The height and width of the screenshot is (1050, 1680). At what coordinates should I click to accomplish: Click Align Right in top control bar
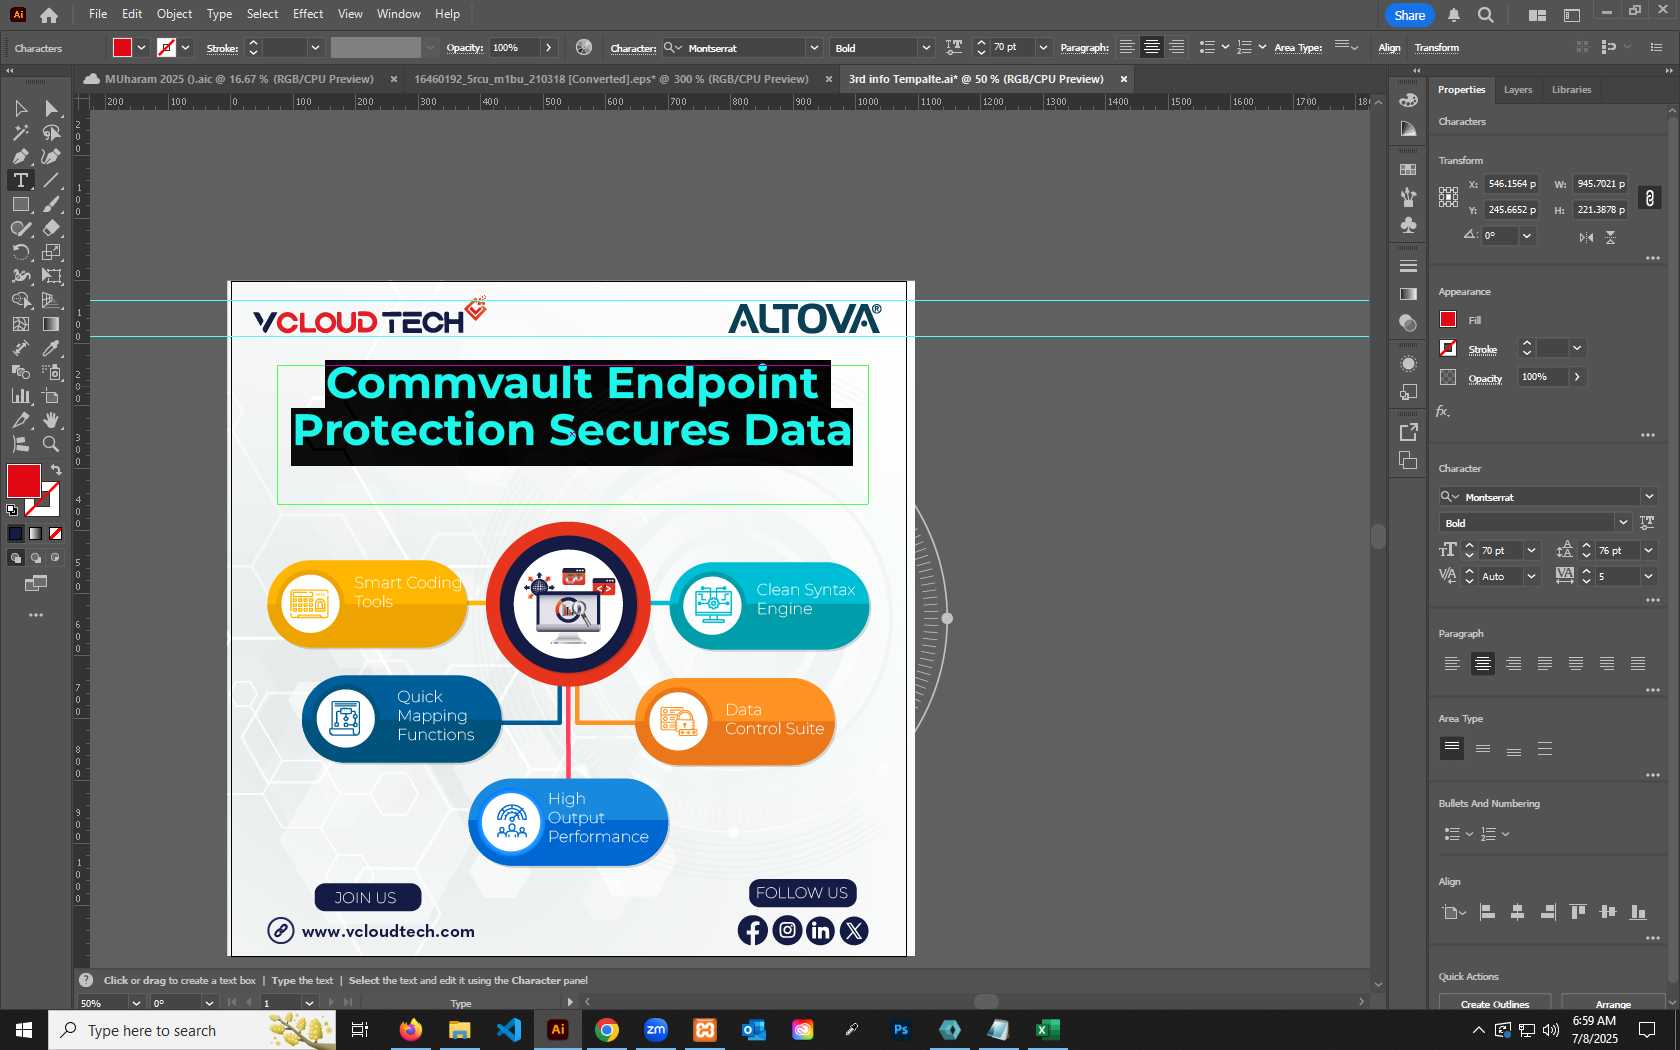(x=1177, y=47)
